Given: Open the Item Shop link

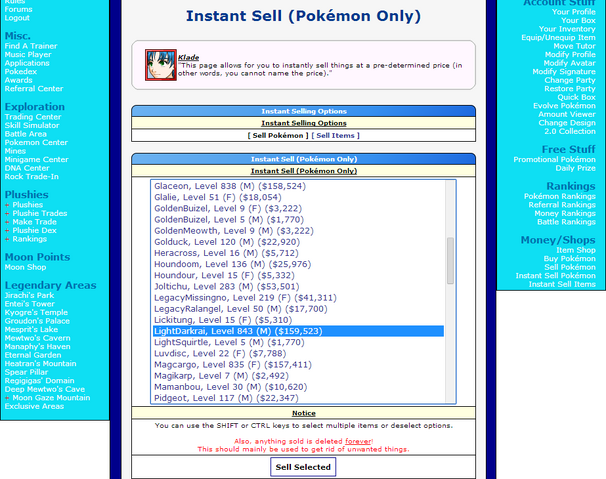Looking at the screenshot, I should coord(576,250).
